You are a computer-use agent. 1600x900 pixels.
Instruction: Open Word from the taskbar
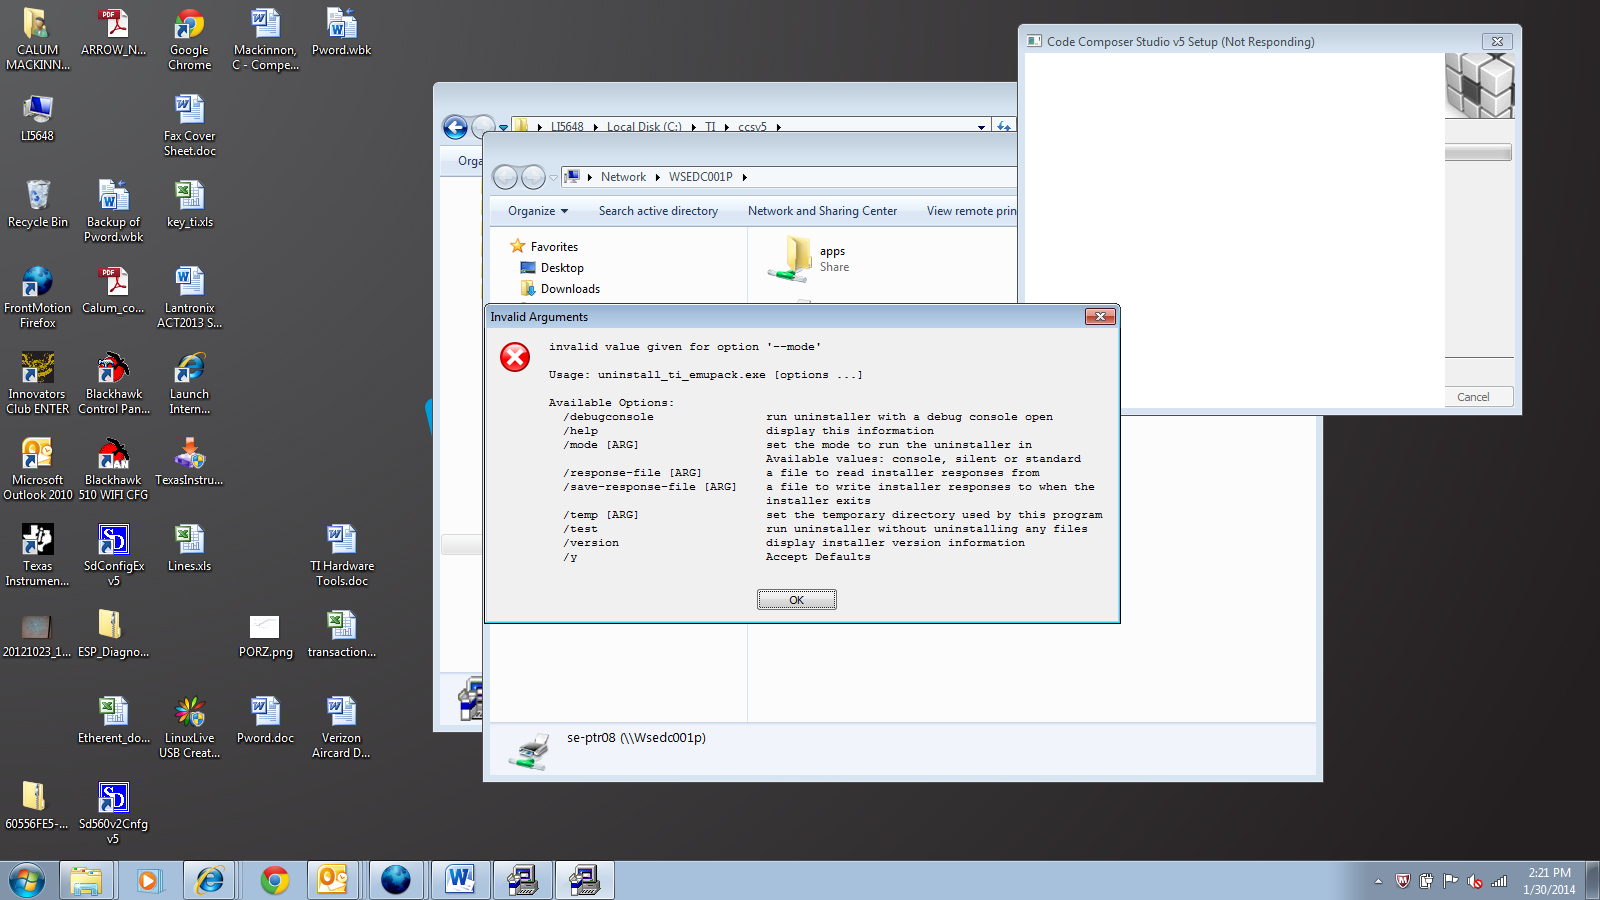click(x=460, y=880)
